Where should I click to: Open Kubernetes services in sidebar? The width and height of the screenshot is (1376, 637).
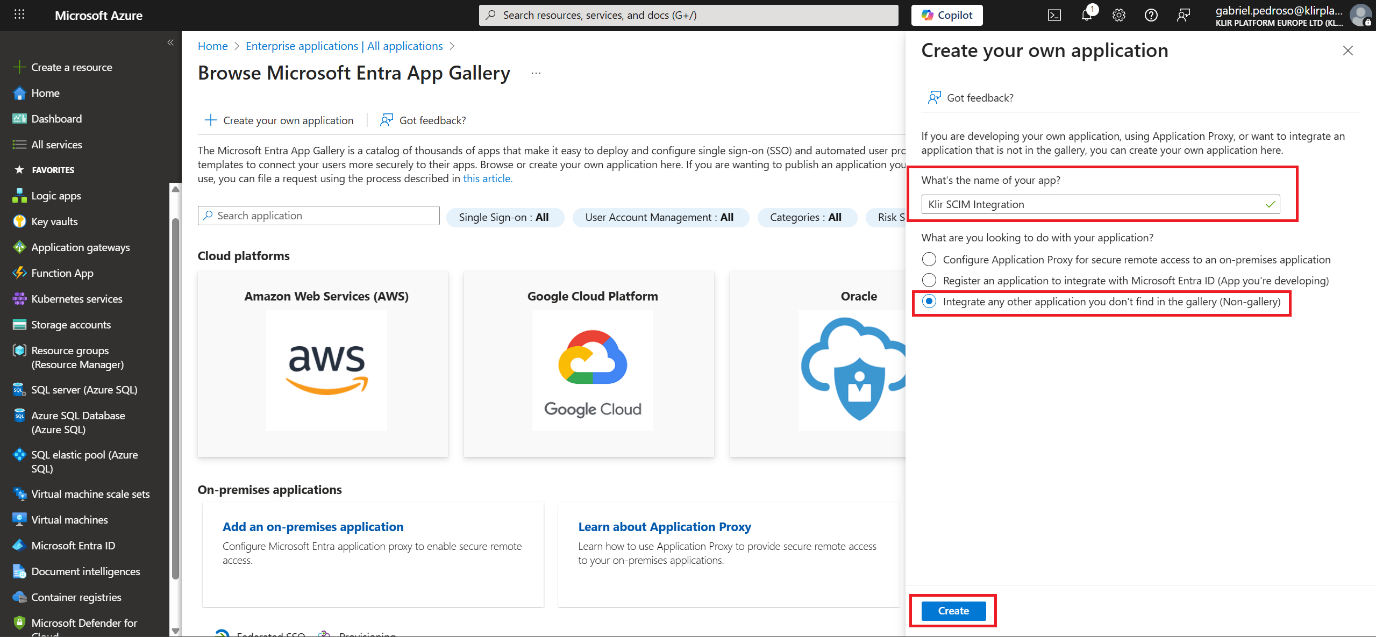coord(76,299)
